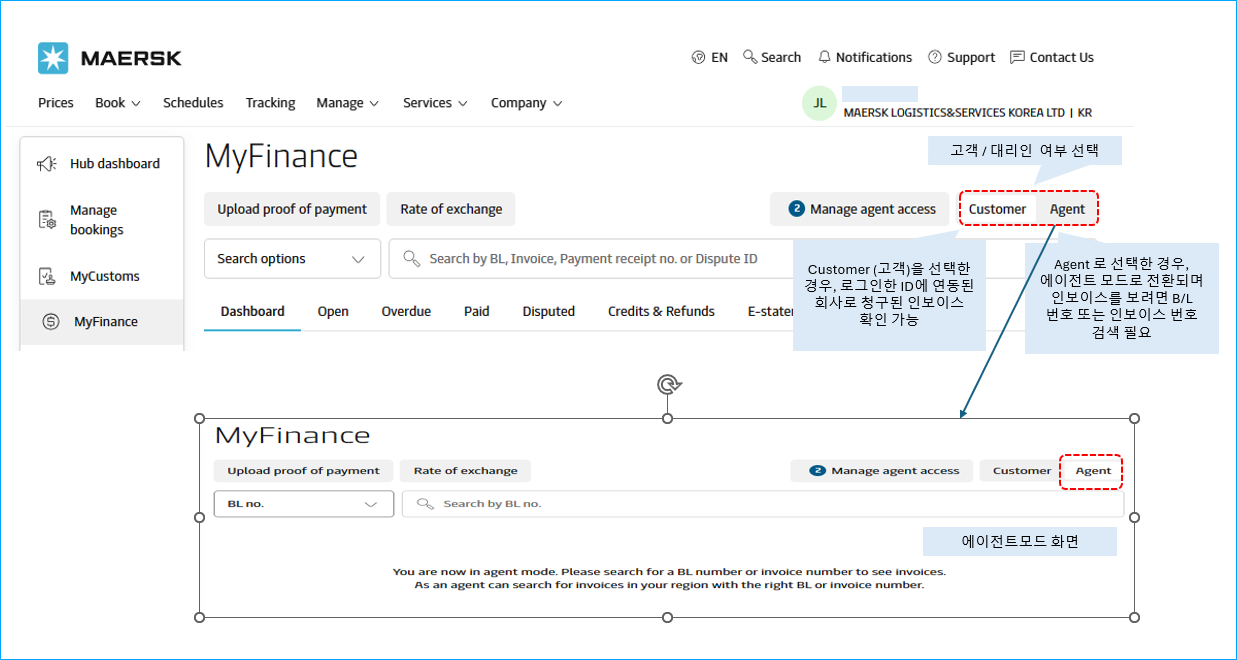The width and height of the screenshot is (1237, 660).
Task: Switch to Customer mode toggle
Action: pyautogui.click(x=997, y=209)
